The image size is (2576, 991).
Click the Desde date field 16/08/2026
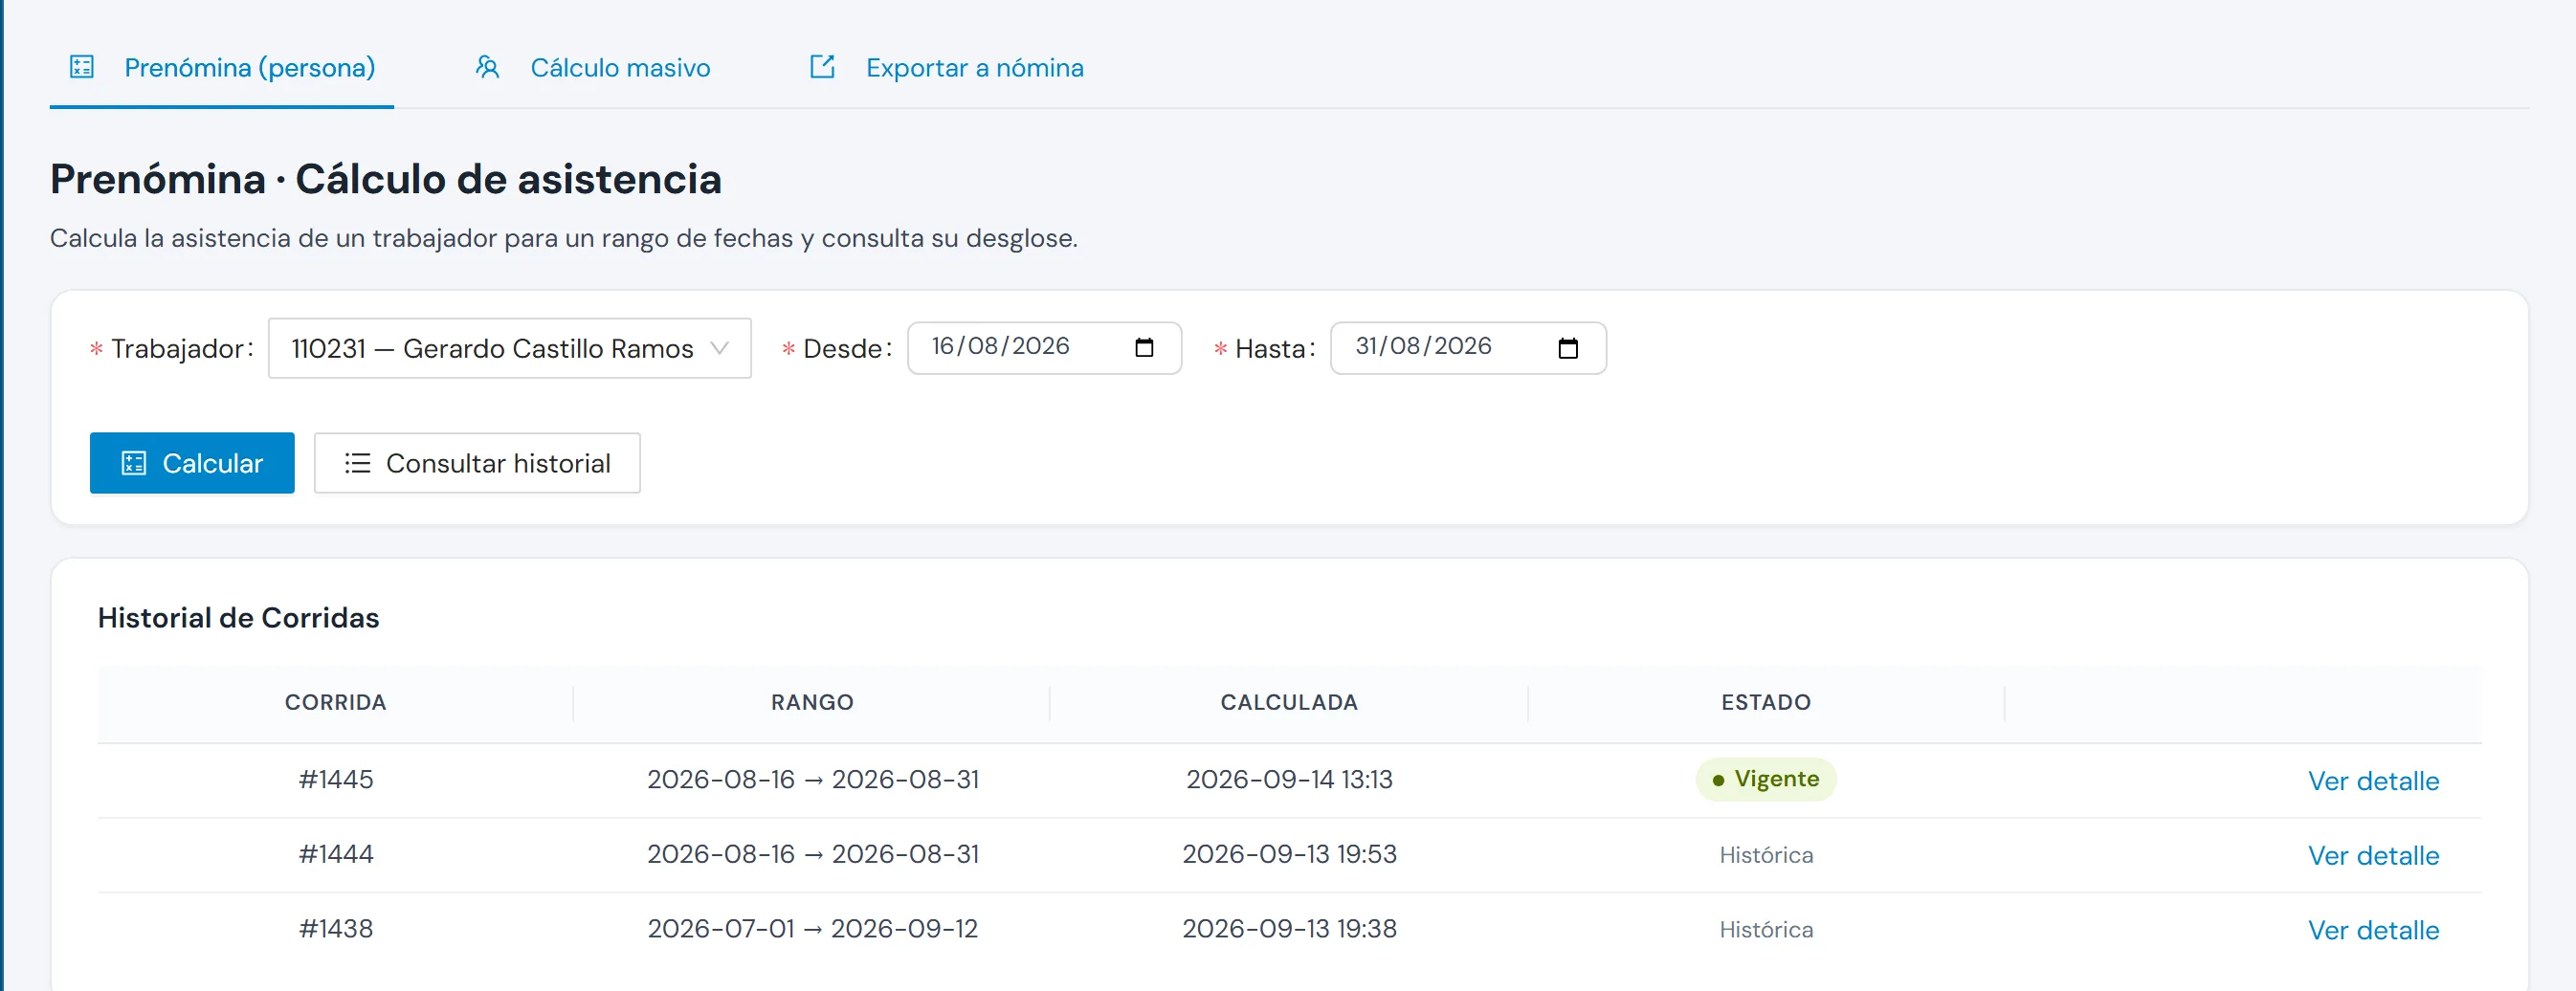(1044, 348)
